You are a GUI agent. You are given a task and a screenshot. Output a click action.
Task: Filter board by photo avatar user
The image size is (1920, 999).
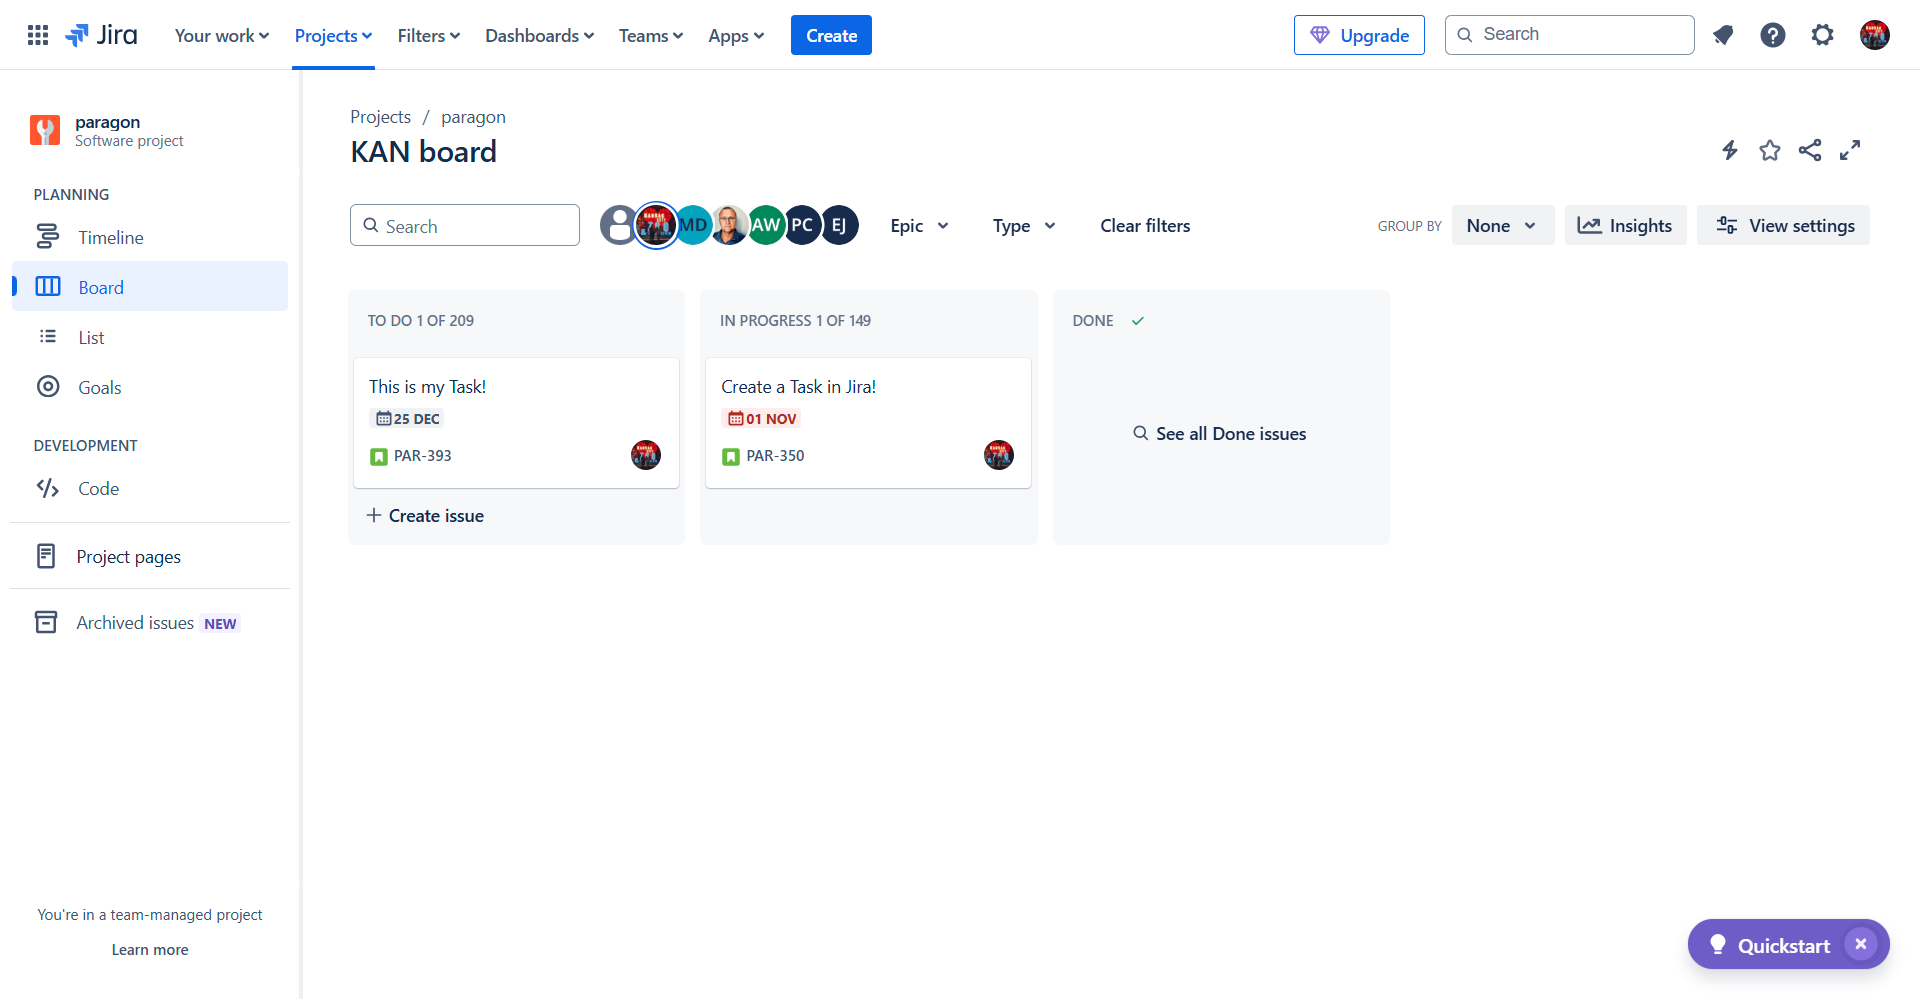click(x=730, y=225)
